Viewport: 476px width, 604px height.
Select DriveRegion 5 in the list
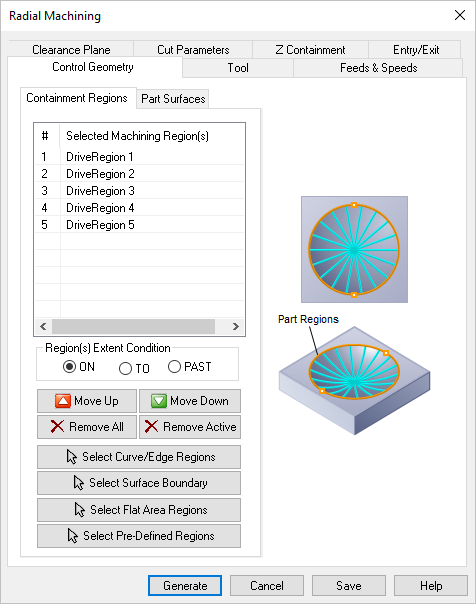139,224
